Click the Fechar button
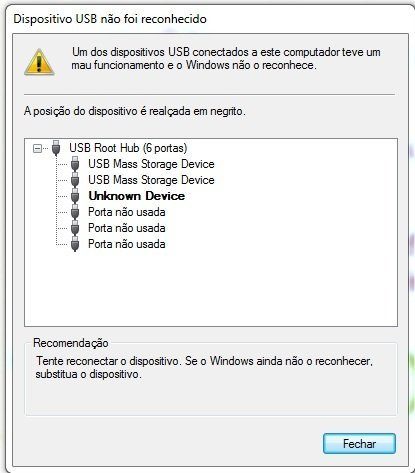This screenshot has width=415, height=473. [359, 444]
